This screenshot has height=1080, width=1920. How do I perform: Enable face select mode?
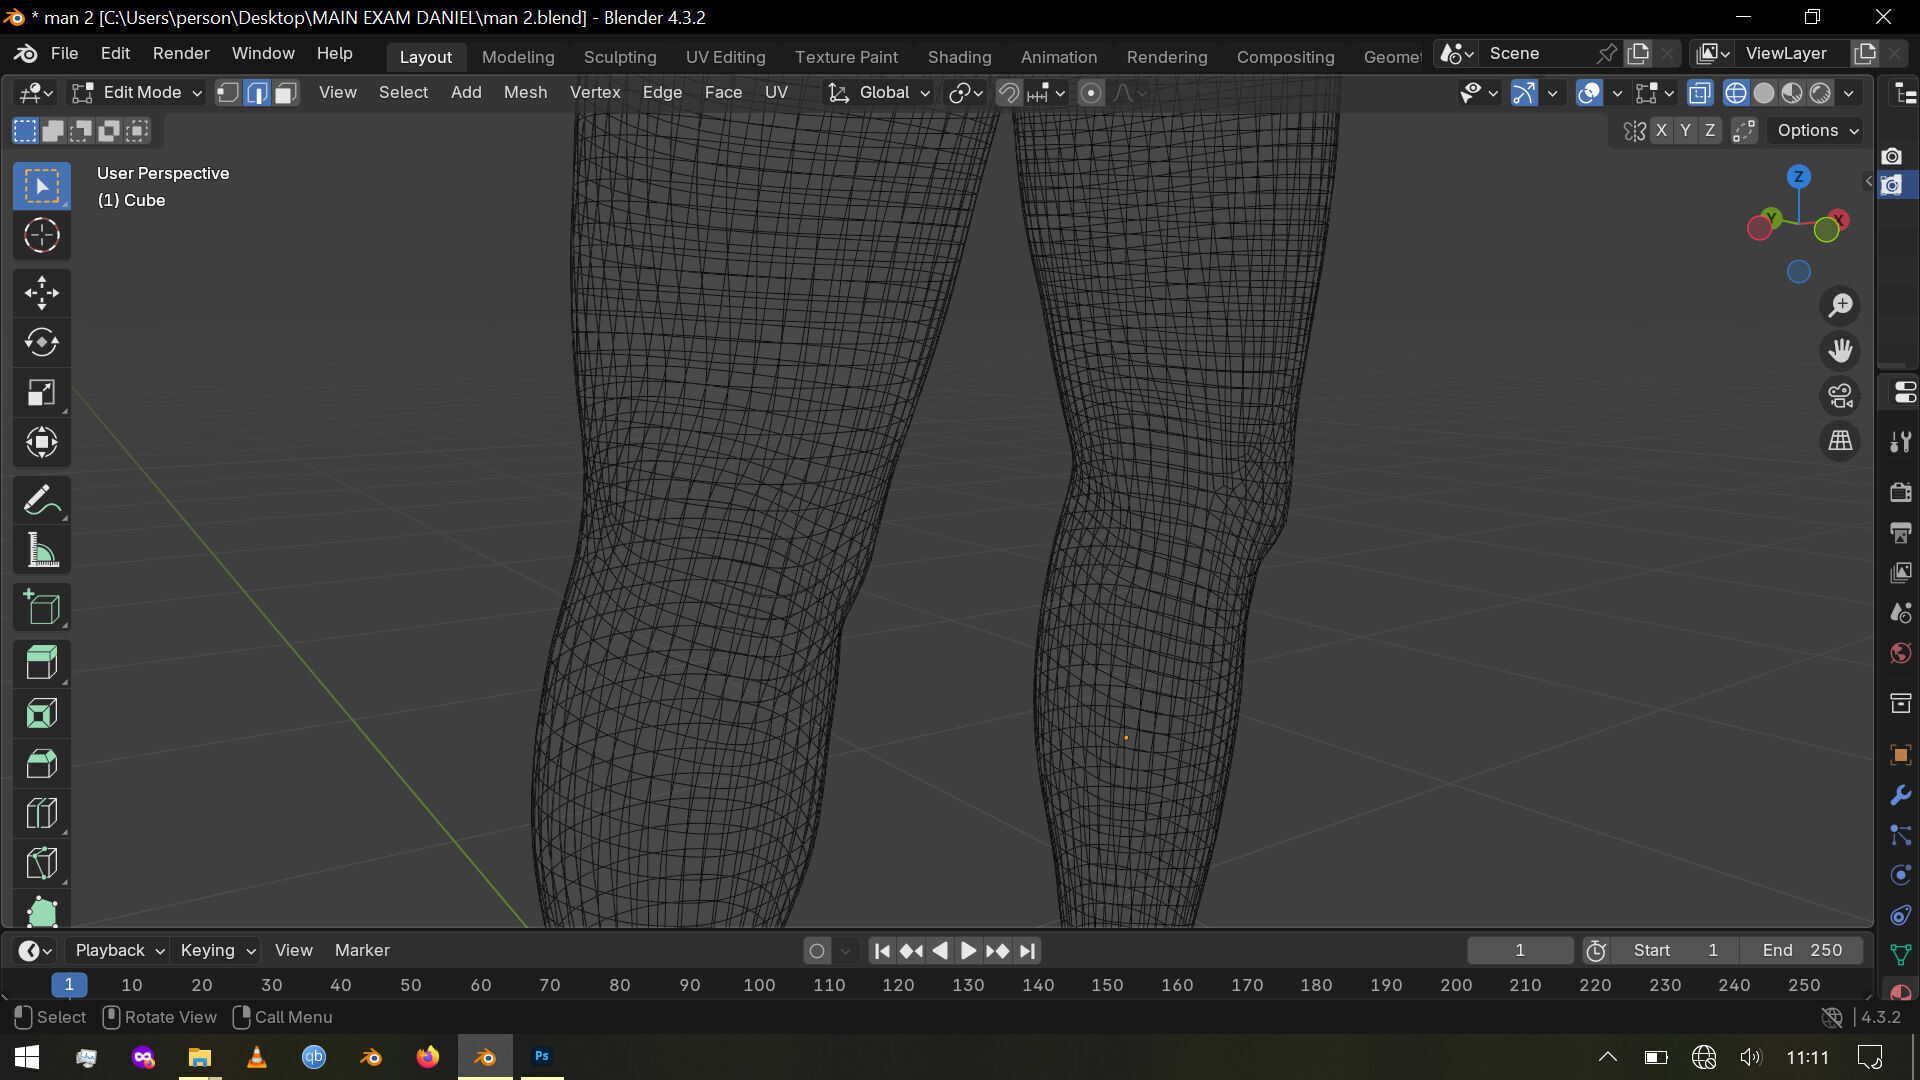click(x=286, y=93)
